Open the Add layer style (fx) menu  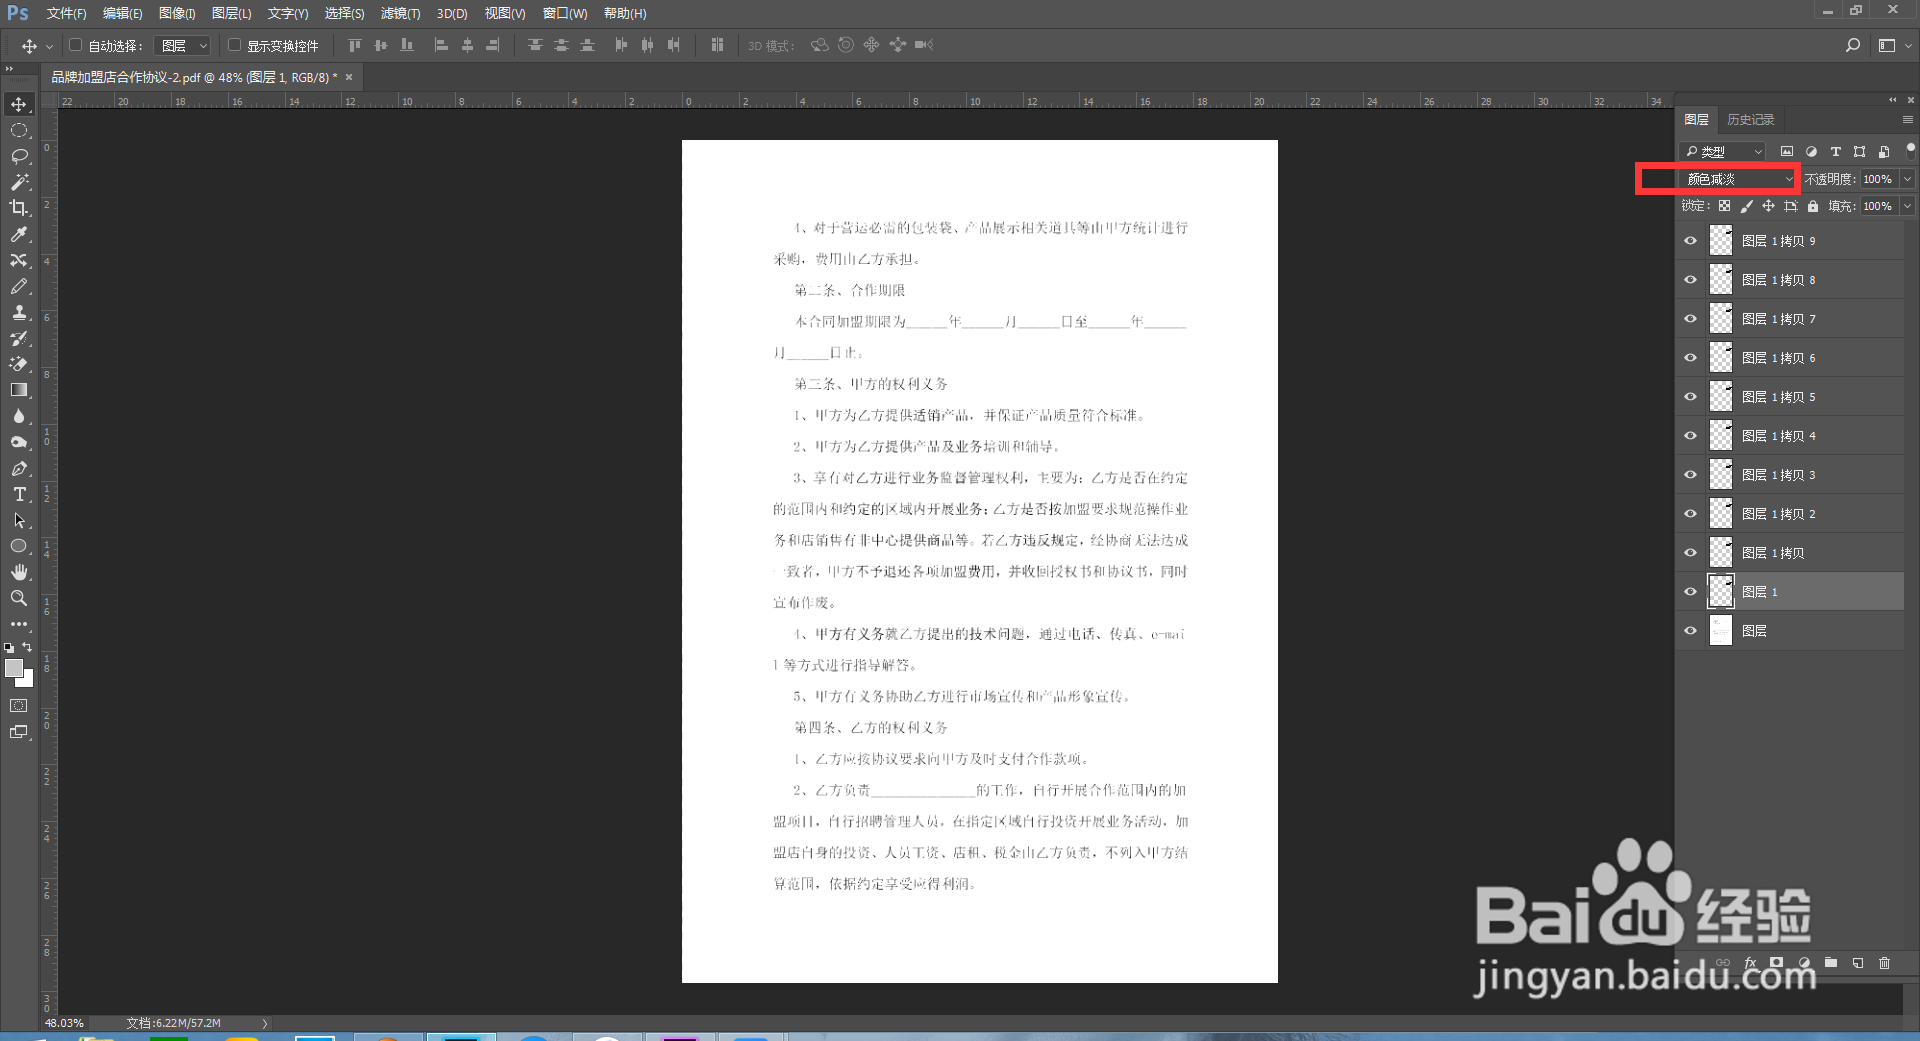(1751, 964)
